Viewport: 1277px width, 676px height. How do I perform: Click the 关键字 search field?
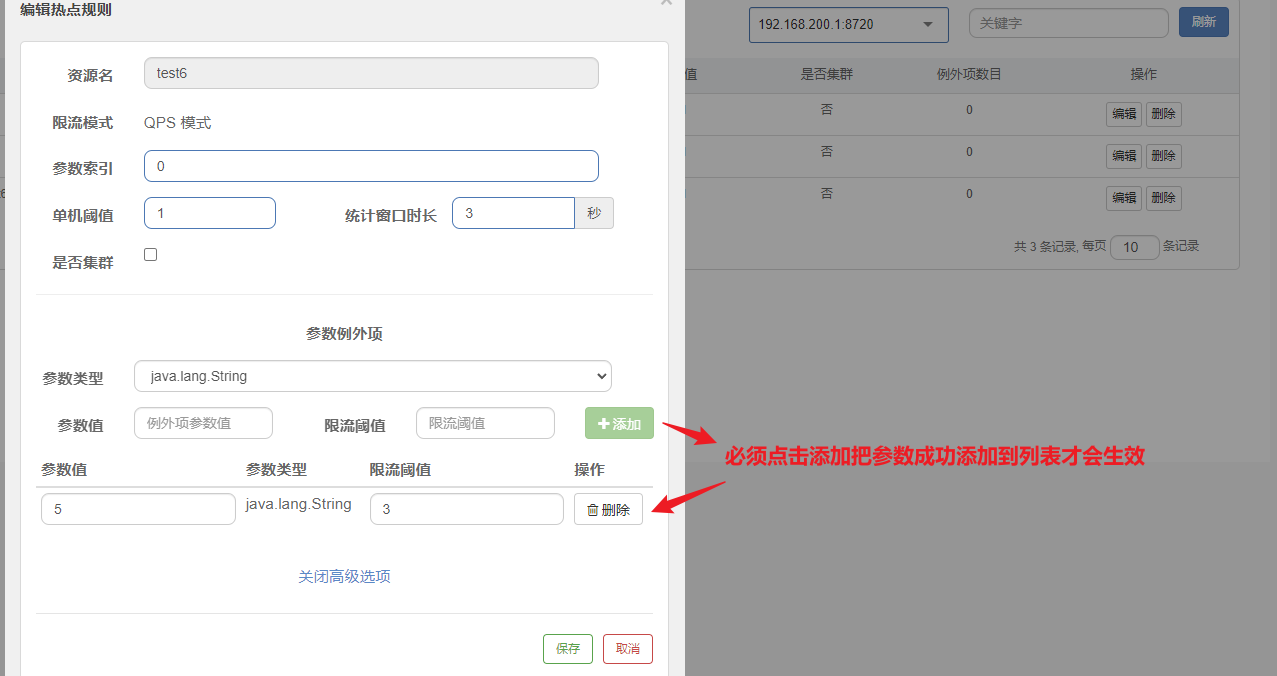1068,23
